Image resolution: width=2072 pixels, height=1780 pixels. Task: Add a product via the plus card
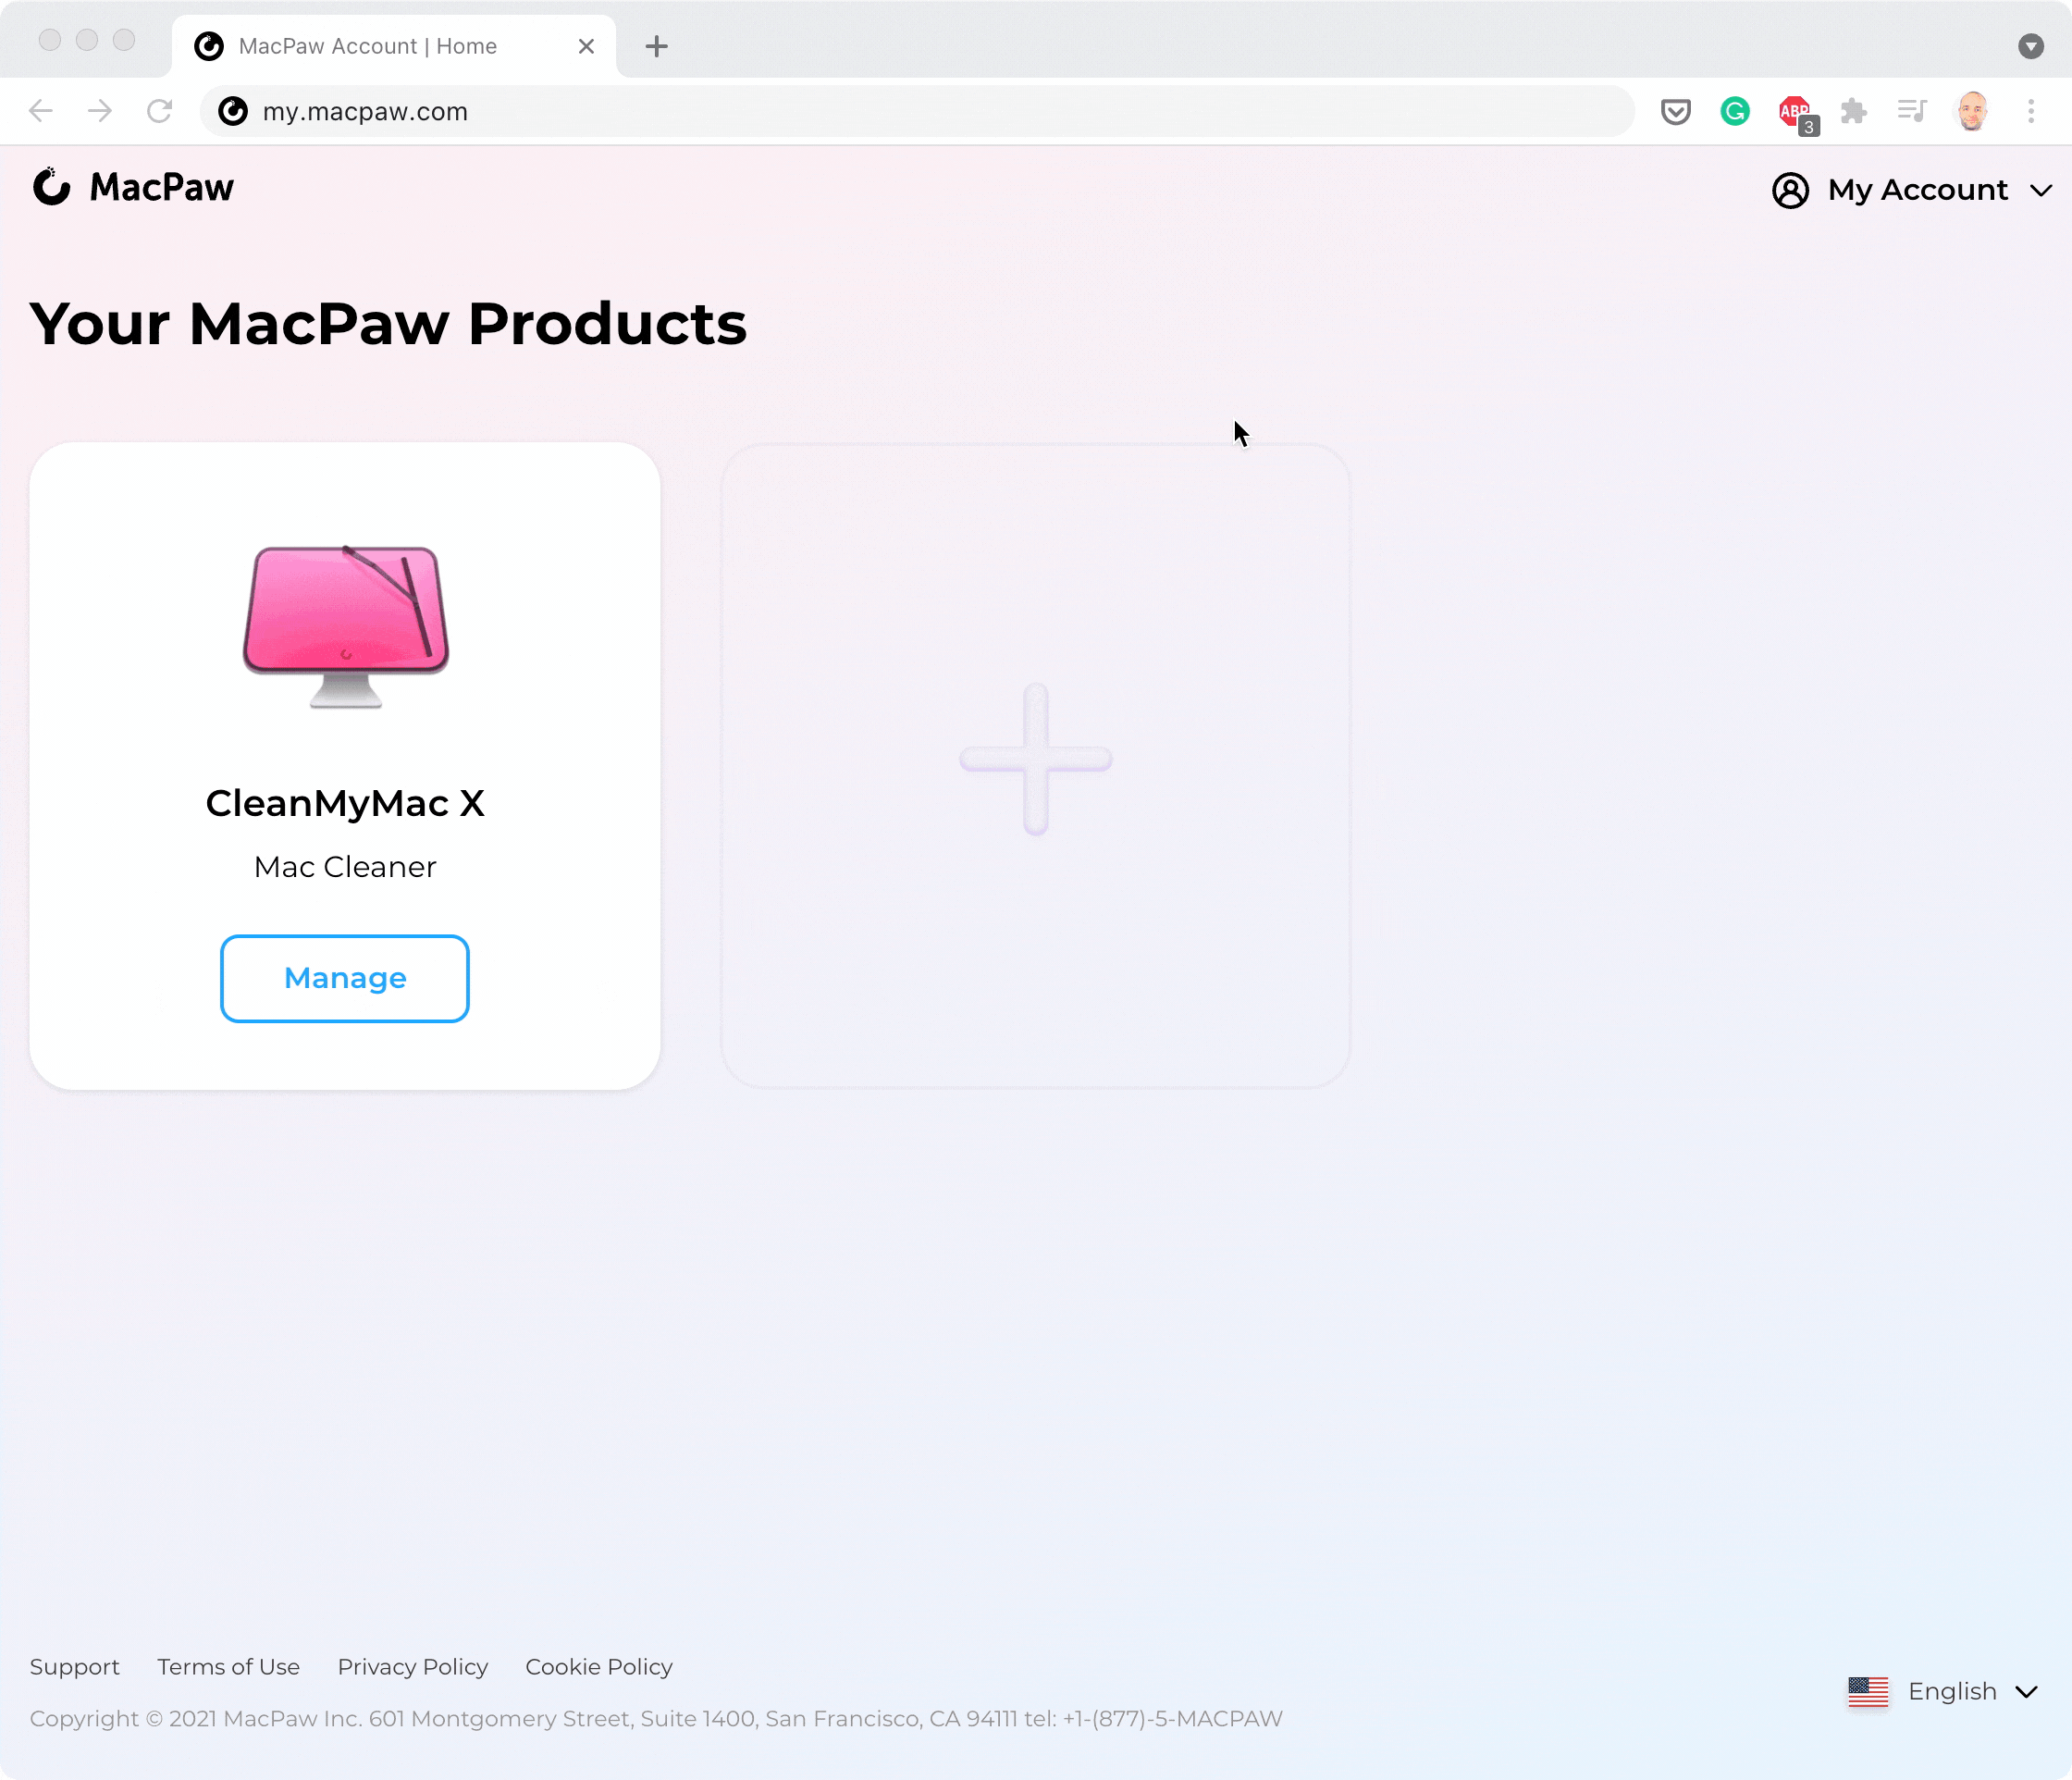click(1036, 764)
